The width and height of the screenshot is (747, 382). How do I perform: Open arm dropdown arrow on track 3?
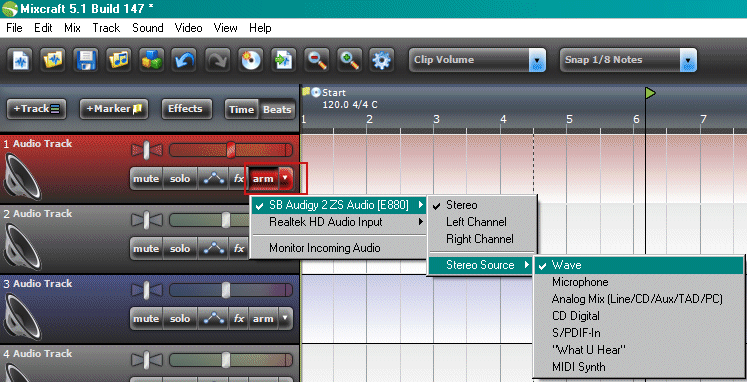285,319
